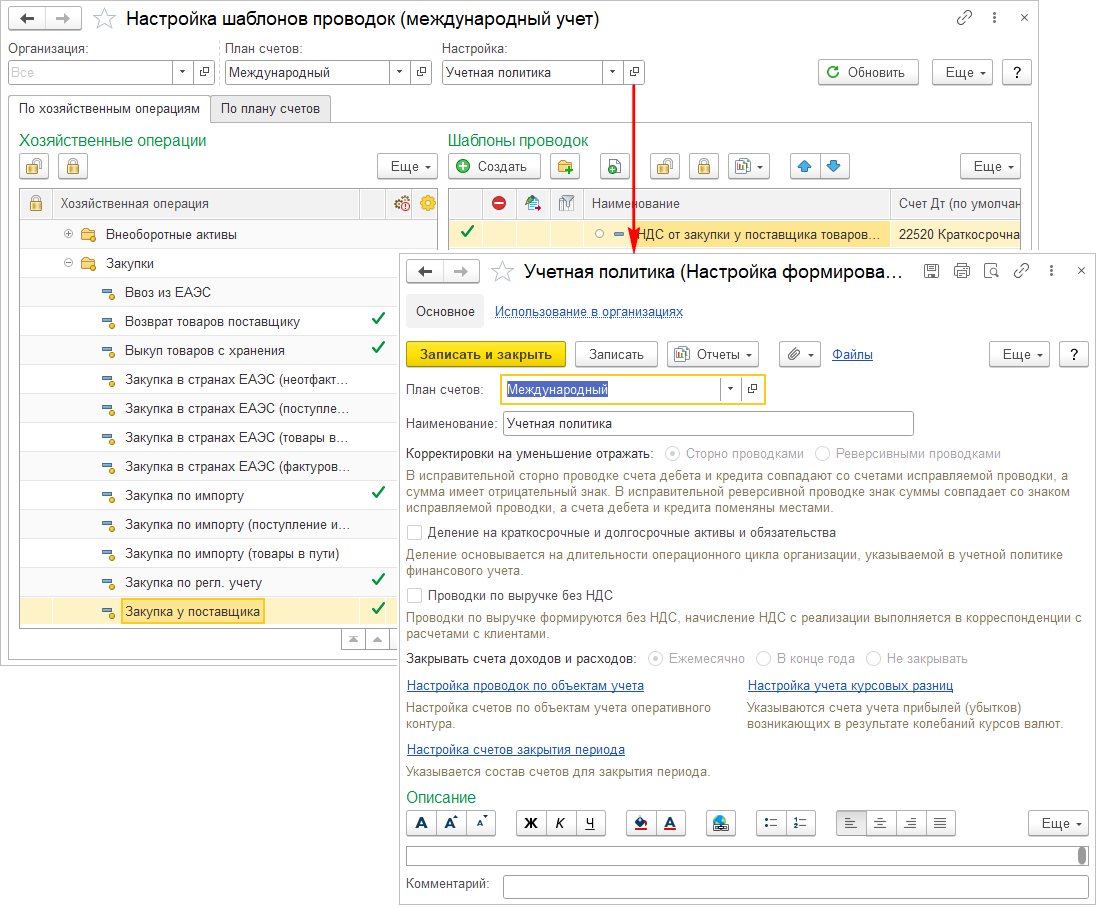Click the background fill color icon
This screenshot has width=1100, height=908.
(641, 823)
